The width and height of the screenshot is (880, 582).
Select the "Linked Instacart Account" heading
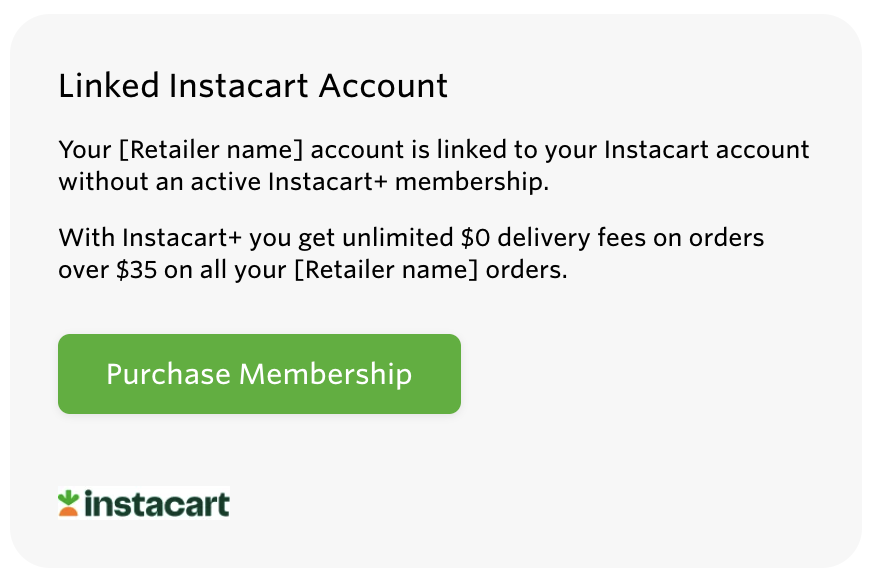pos(253,86)
